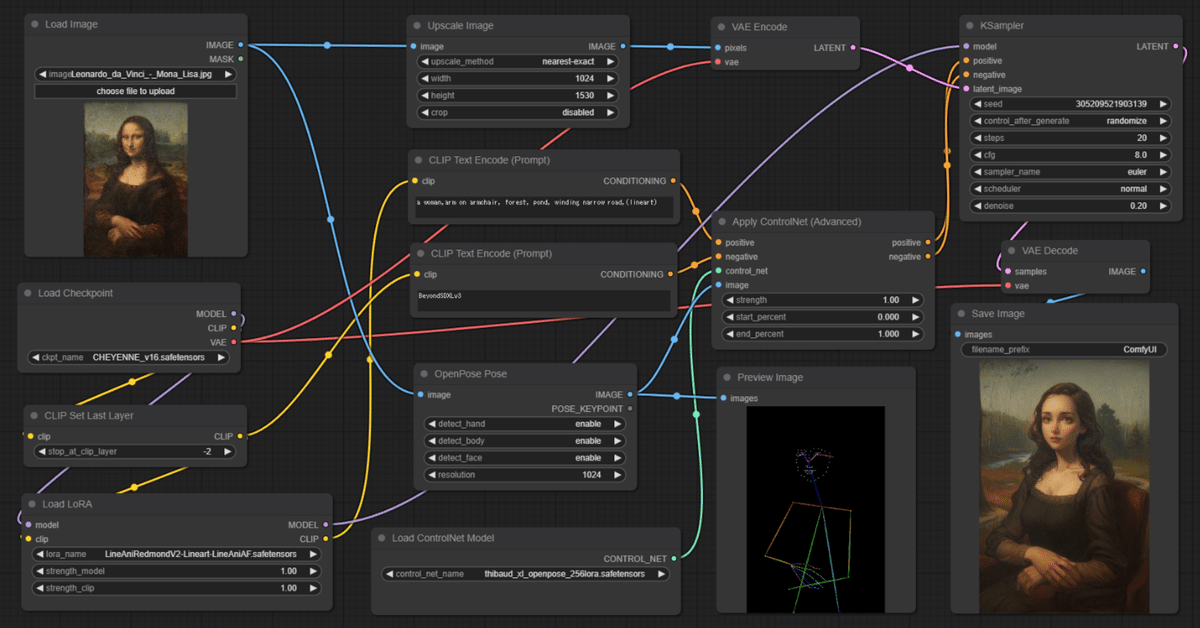Collapse the CLIP Set Last Layer node title dot
The height and width of the screenshot is (628, 1200).
tap(35, 415)
